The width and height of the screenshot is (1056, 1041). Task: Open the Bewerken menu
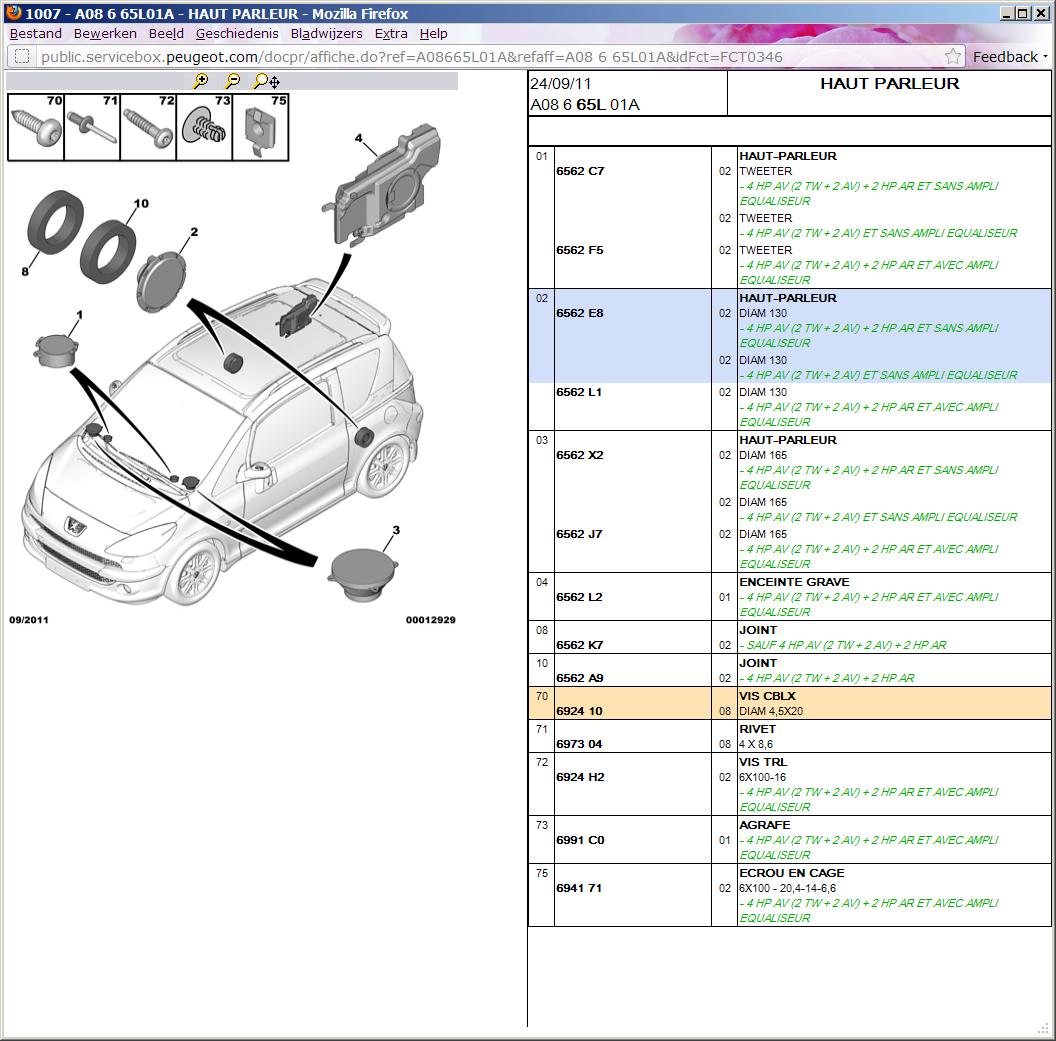tap(105, 34)
